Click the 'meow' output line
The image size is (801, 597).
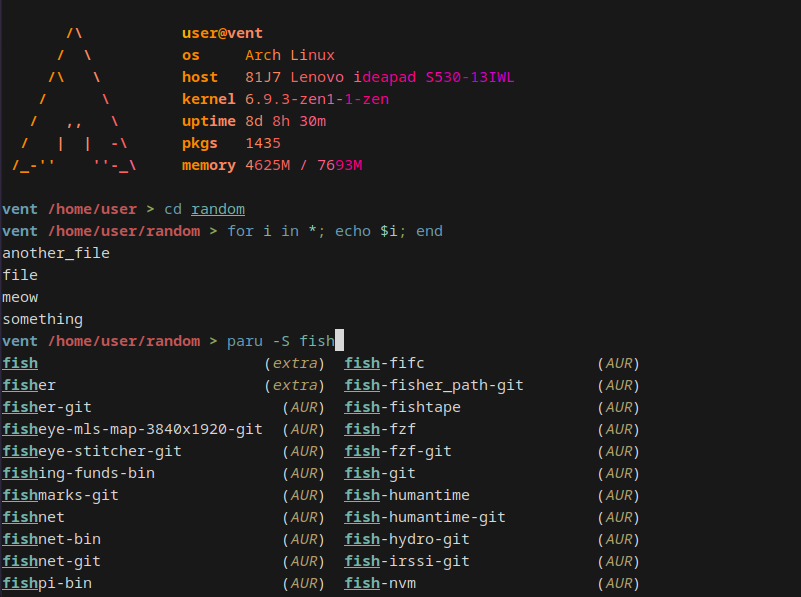pyautogui.click(x=20, y=297)
